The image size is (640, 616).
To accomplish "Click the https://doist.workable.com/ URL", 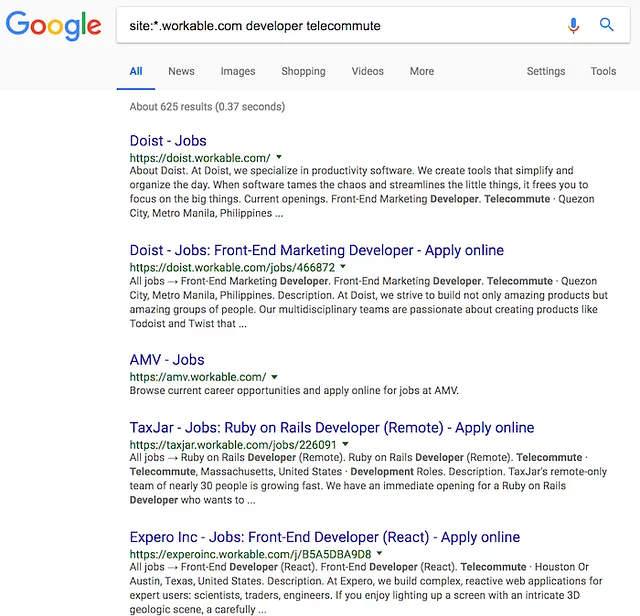I will (x=200, y=158).
